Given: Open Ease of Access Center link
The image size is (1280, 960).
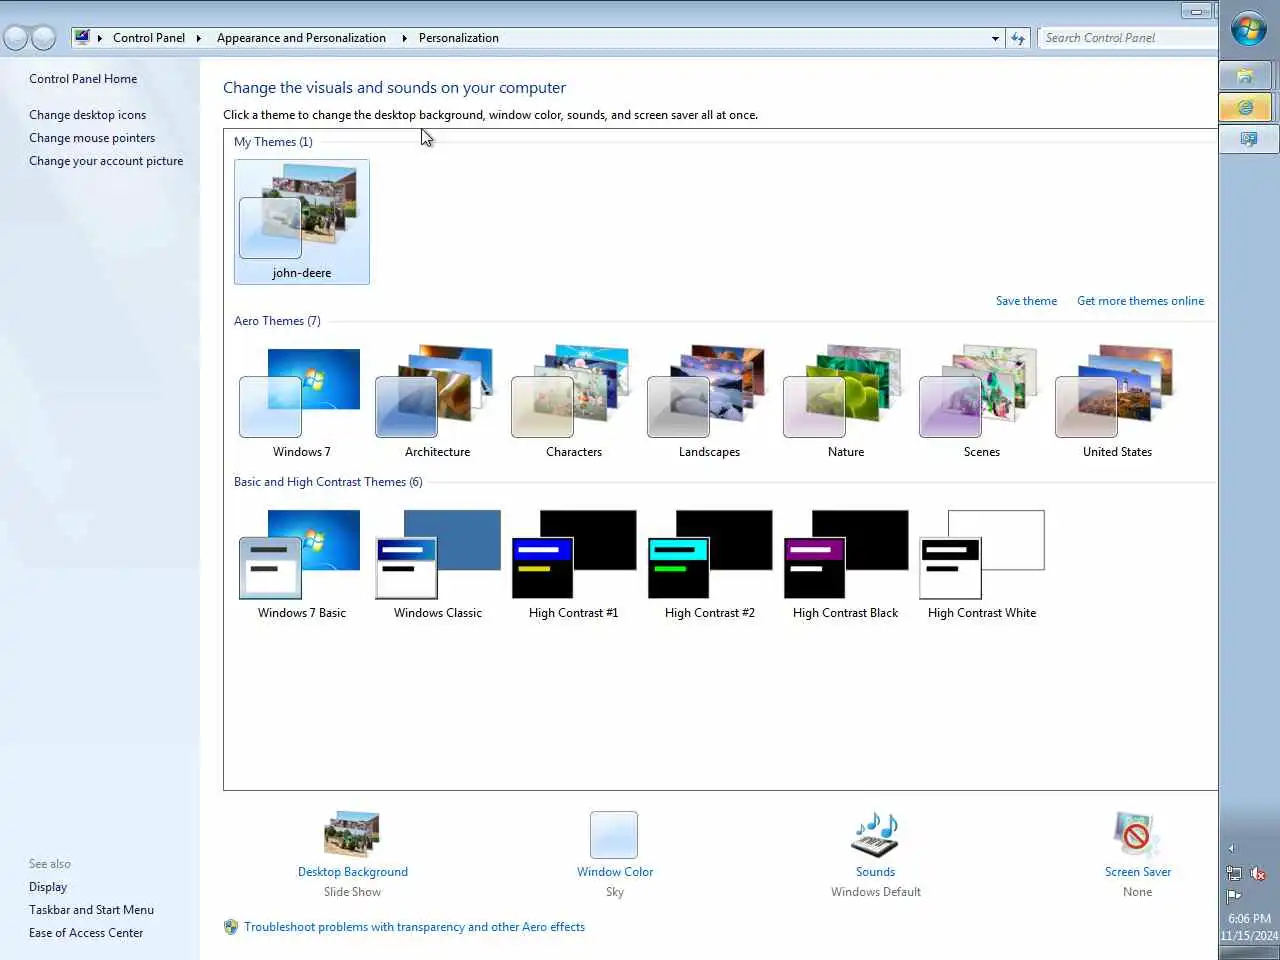Looking at the screenshot, I should pos(86,933).
